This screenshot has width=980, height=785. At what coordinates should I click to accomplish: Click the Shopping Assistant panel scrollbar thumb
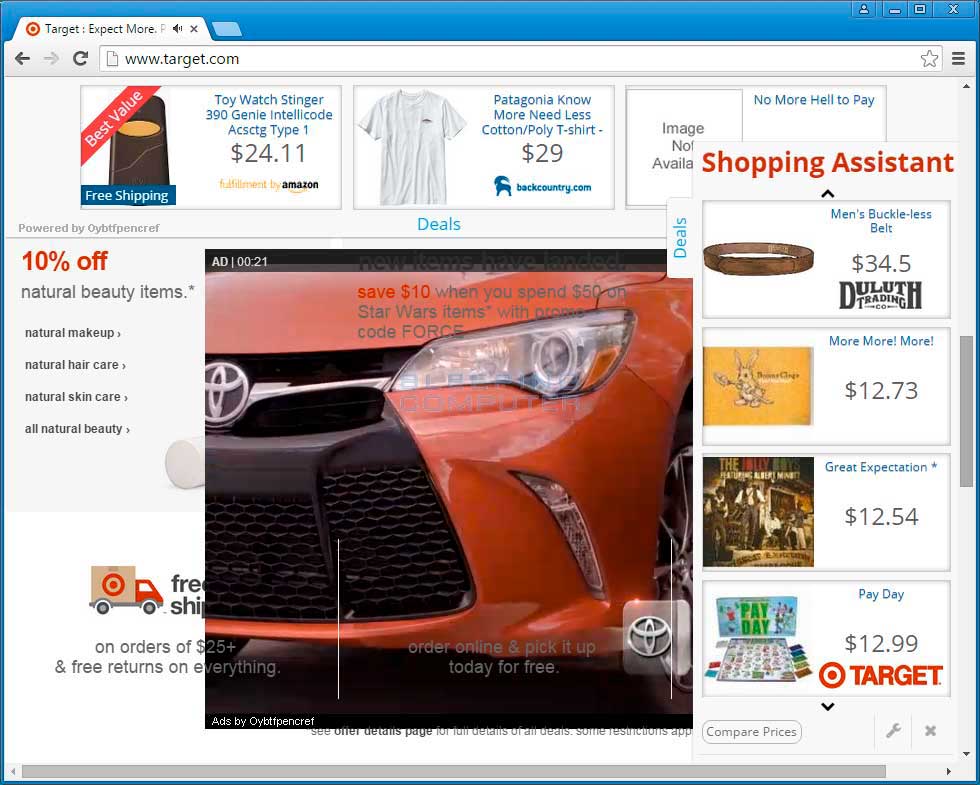[x=966, y=411]
